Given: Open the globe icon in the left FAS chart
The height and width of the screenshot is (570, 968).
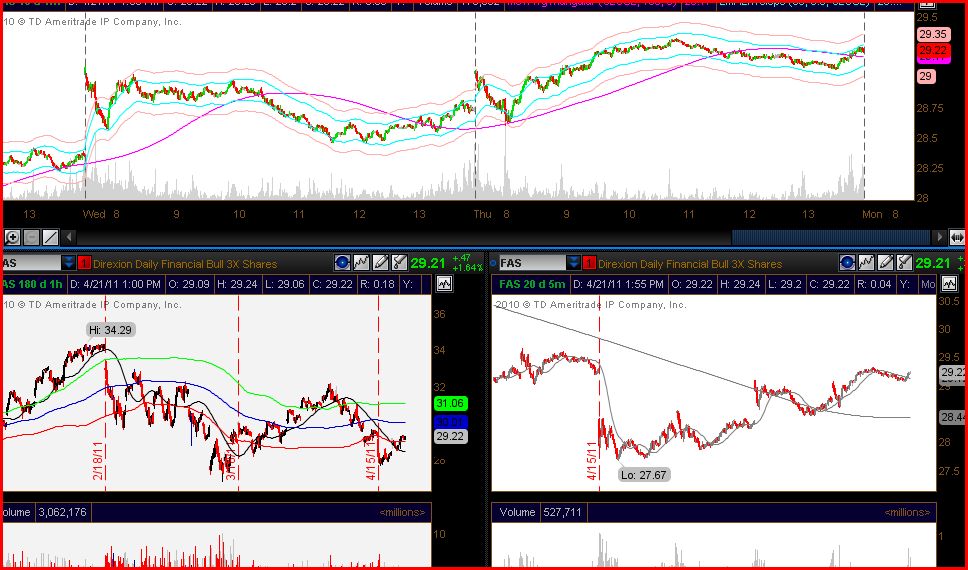Looking at the screenshot, I should click(x=342, y=263).
